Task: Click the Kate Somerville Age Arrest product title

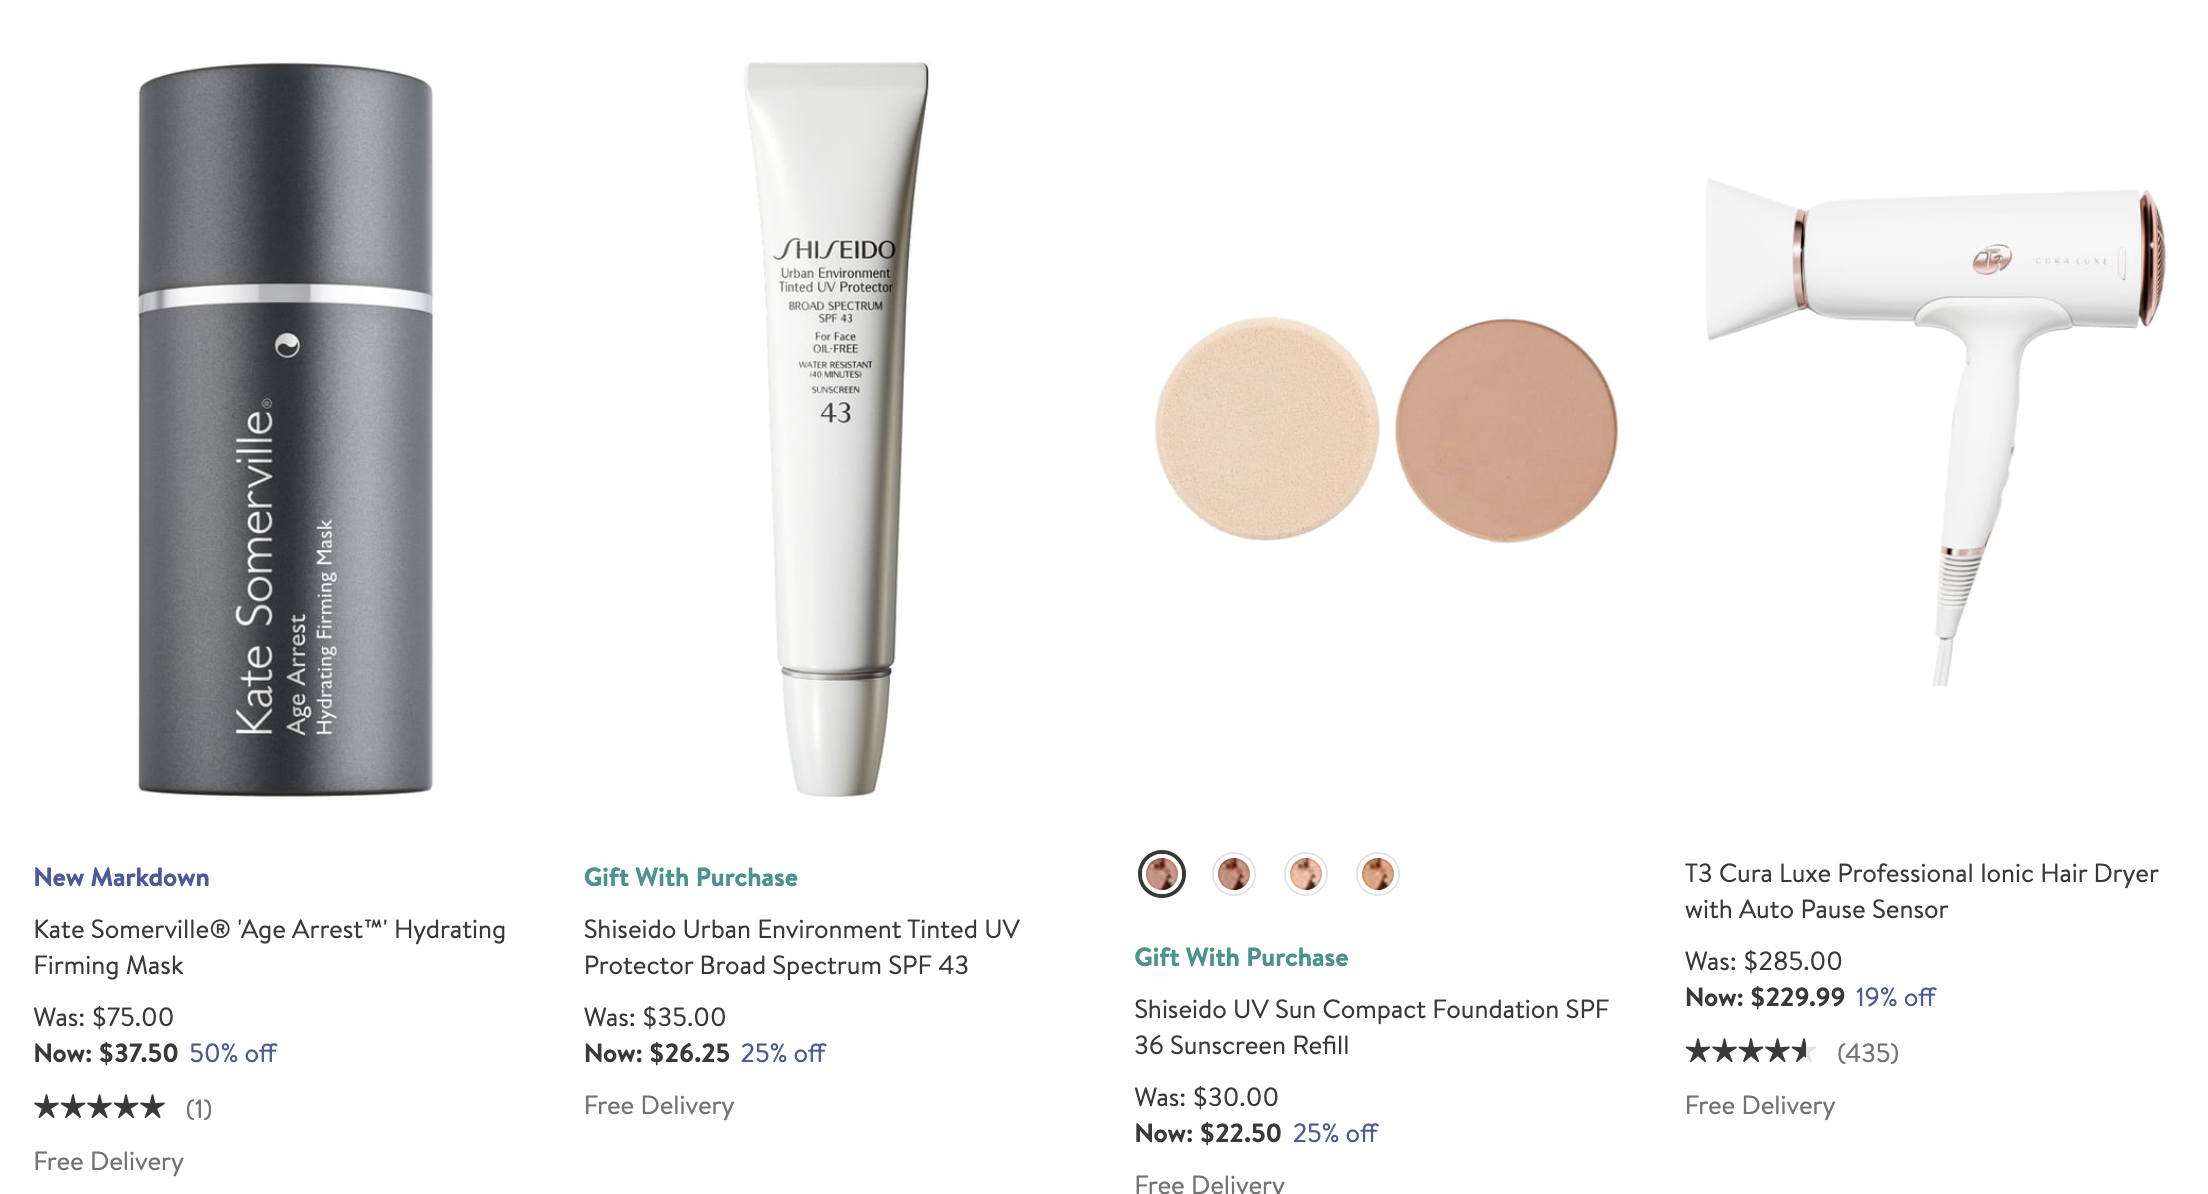Action: click(x=270, y=947)
